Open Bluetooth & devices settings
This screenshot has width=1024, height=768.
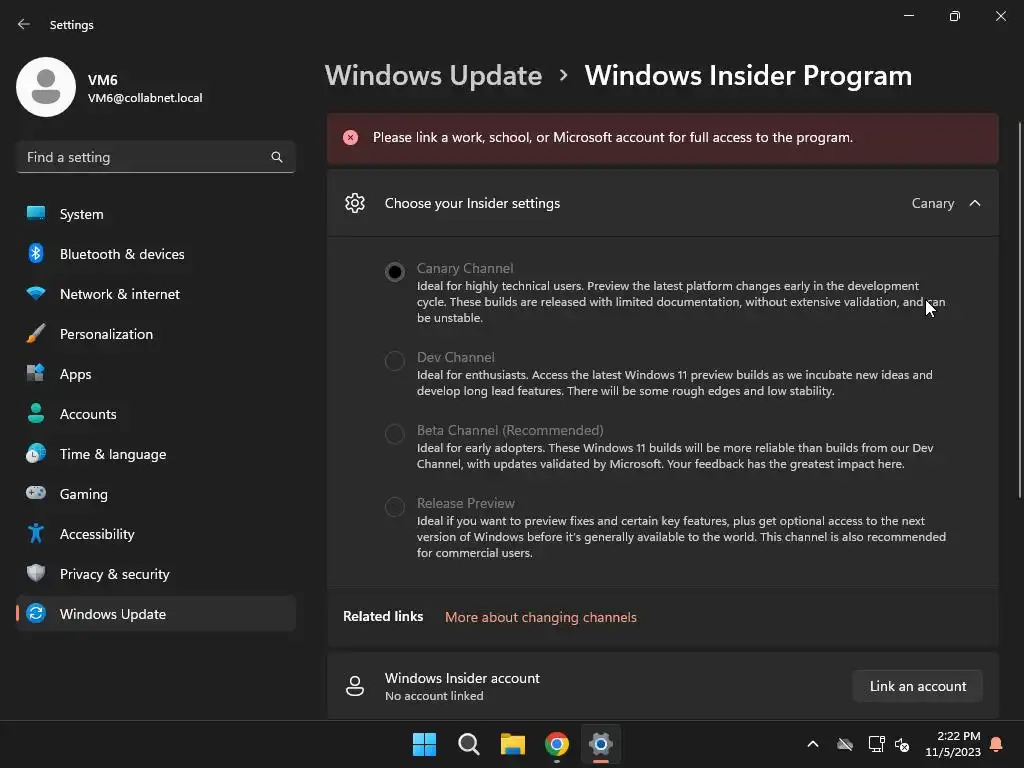pos(155,254)
